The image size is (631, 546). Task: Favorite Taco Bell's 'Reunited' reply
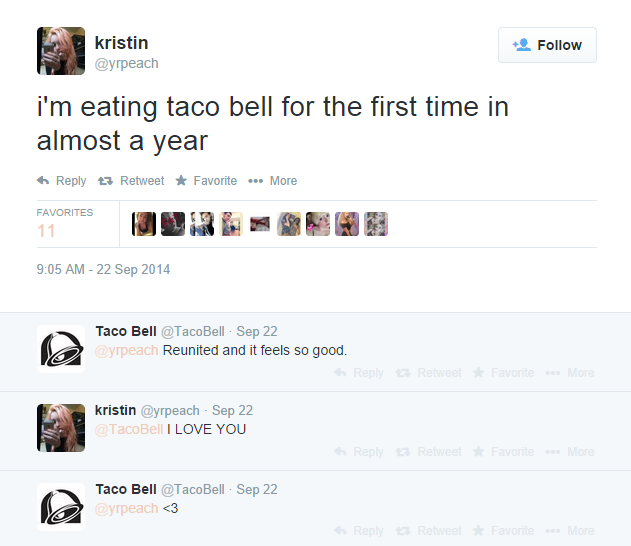pos(503,373)
